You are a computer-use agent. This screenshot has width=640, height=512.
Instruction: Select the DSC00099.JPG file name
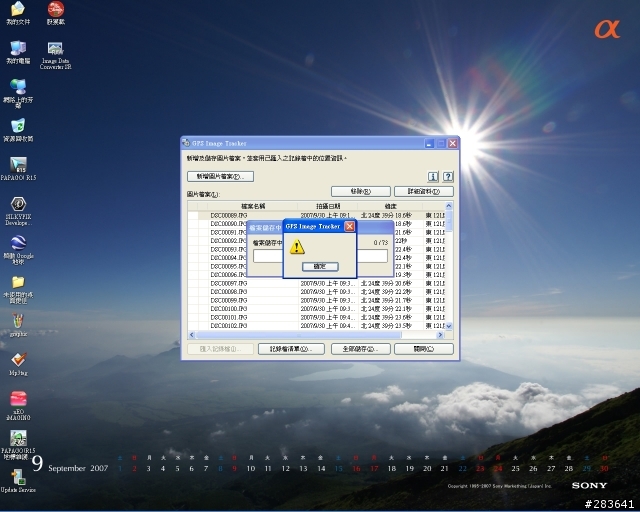click(229, 300)
